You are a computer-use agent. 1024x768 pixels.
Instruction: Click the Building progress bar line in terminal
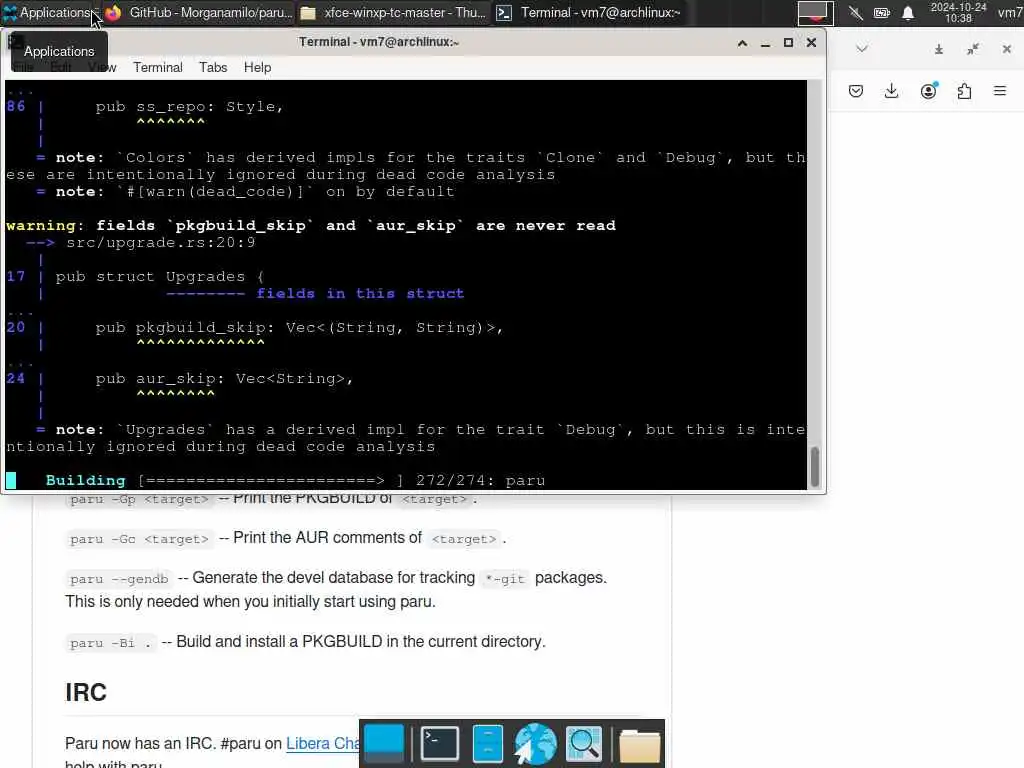click(295, 481)
